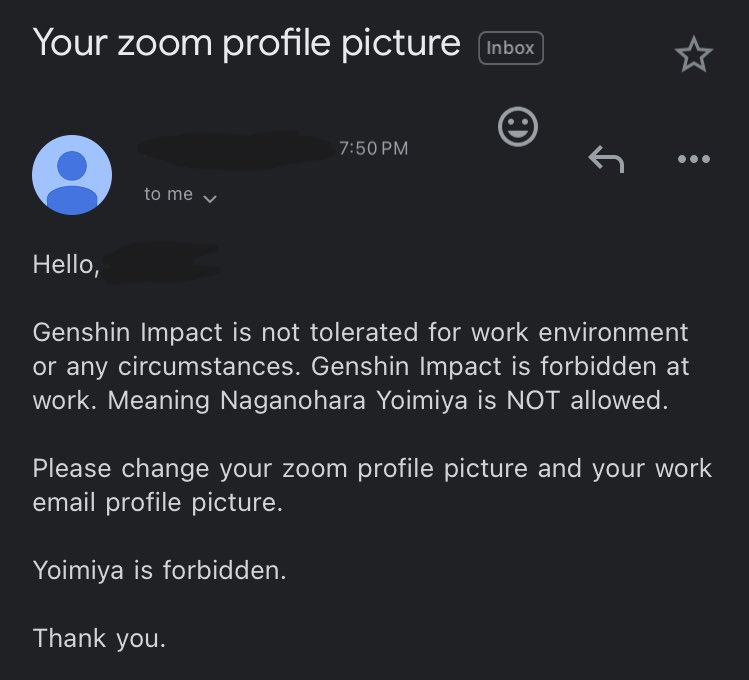
Task: Select the subject "Your zoom profile picture"
Action: [x=247, y=43]
